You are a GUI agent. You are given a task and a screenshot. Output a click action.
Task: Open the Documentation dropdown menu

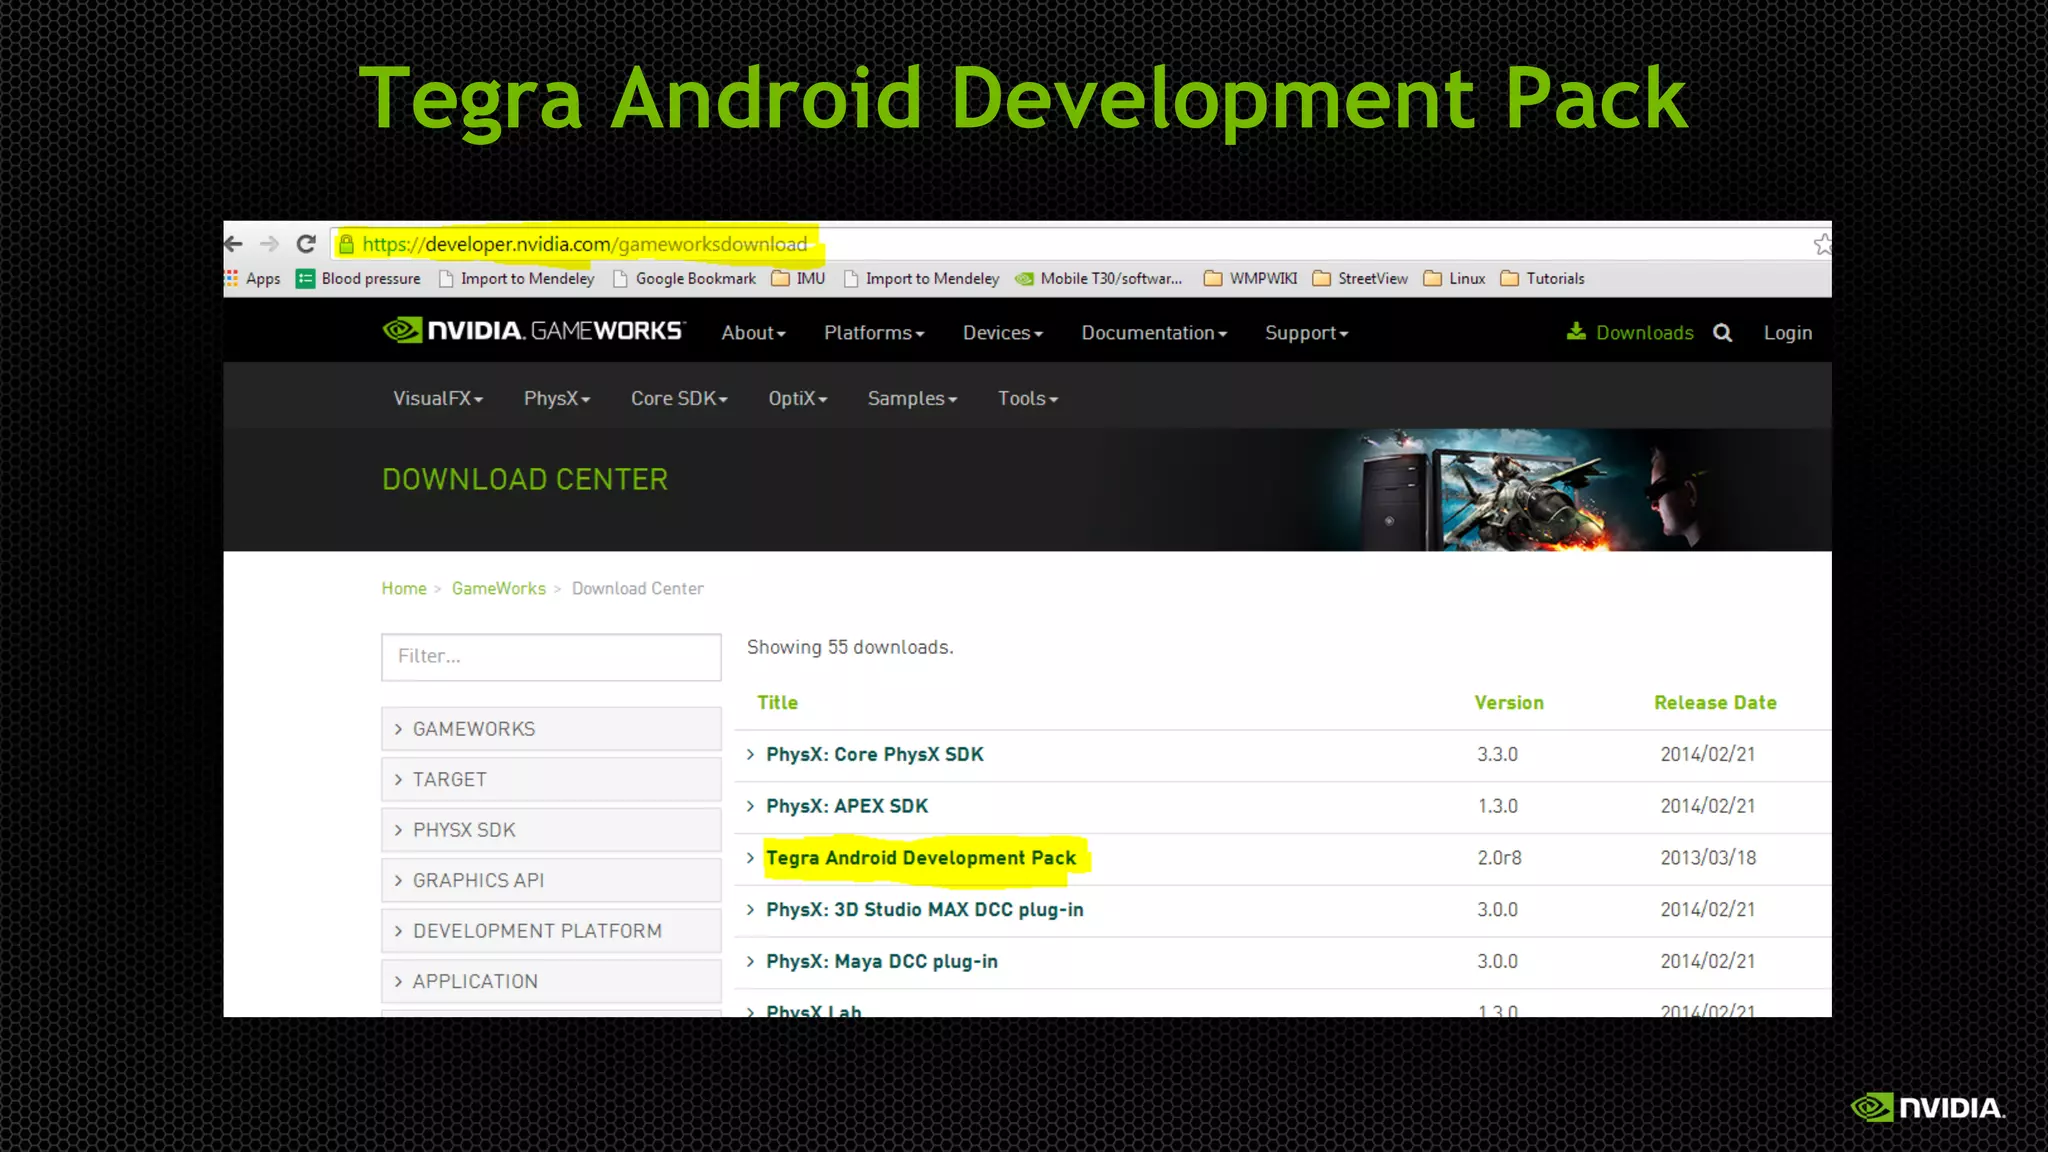[1154, 333]
